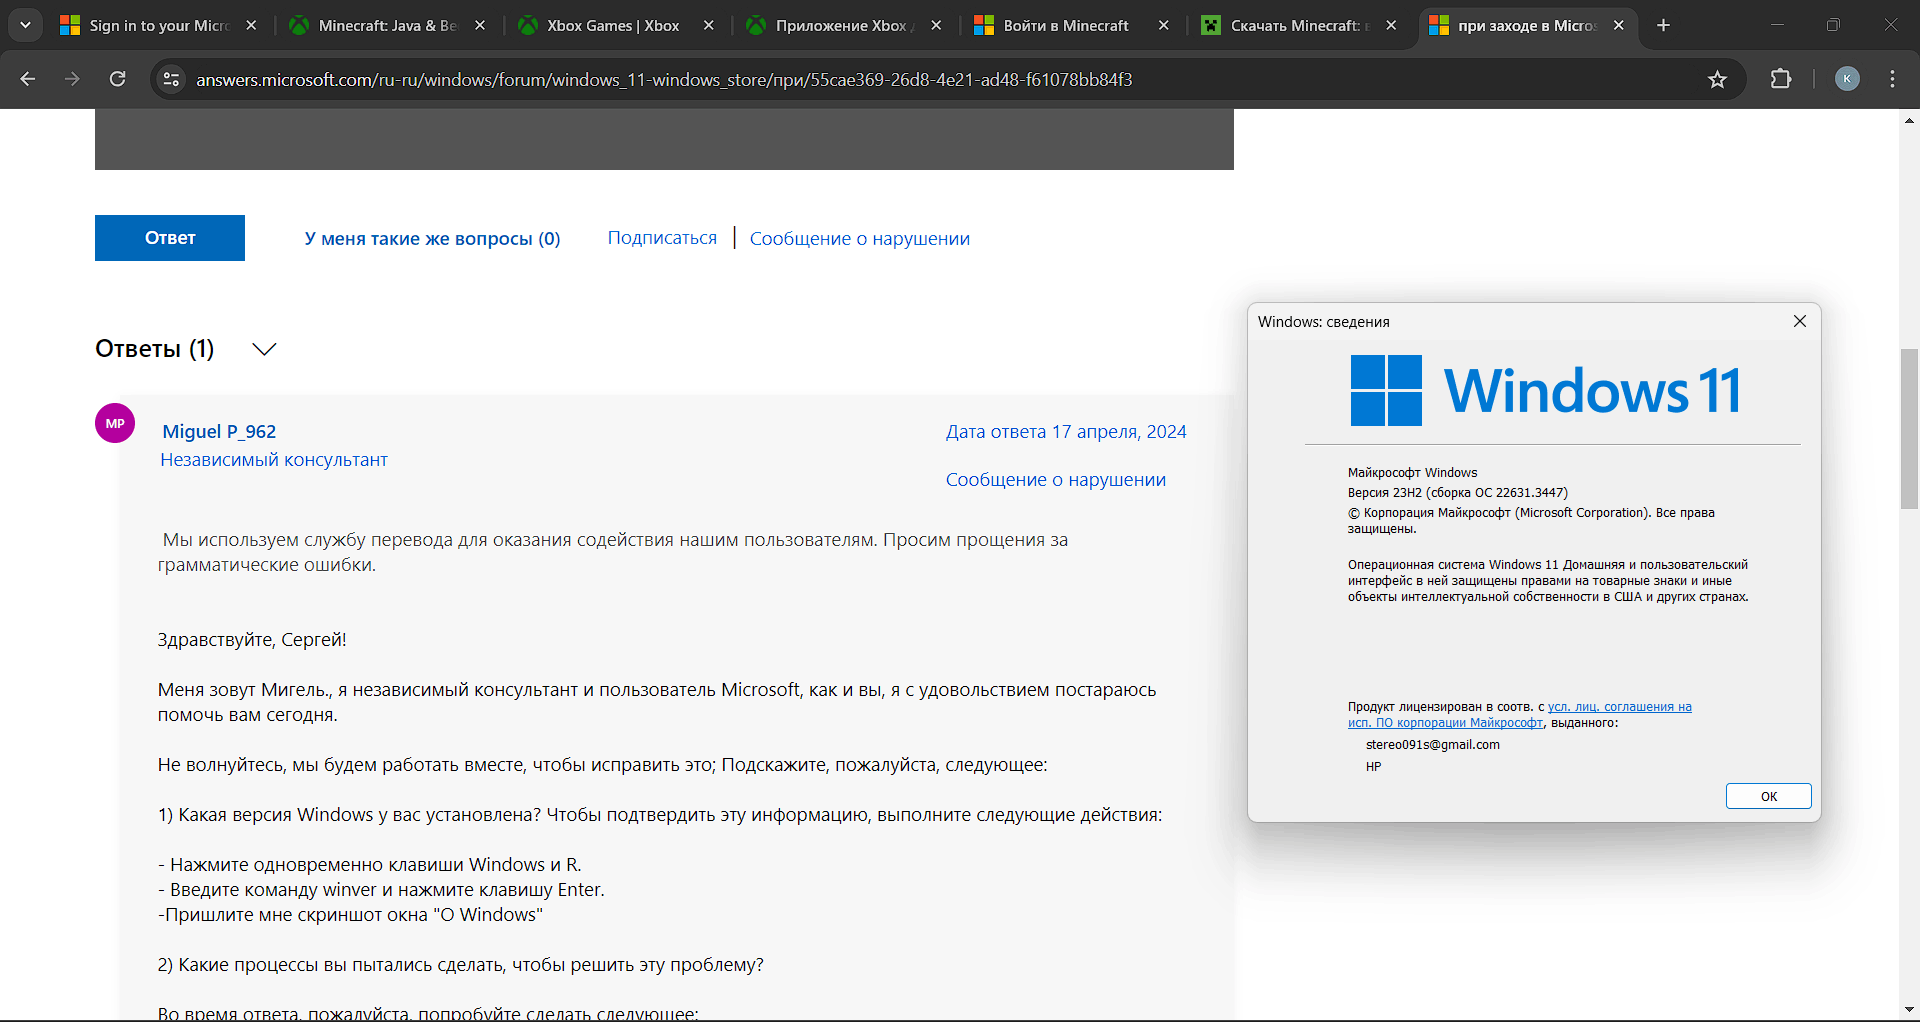Switch to the Xbox Games | Xbox tab

pos(602,26)
